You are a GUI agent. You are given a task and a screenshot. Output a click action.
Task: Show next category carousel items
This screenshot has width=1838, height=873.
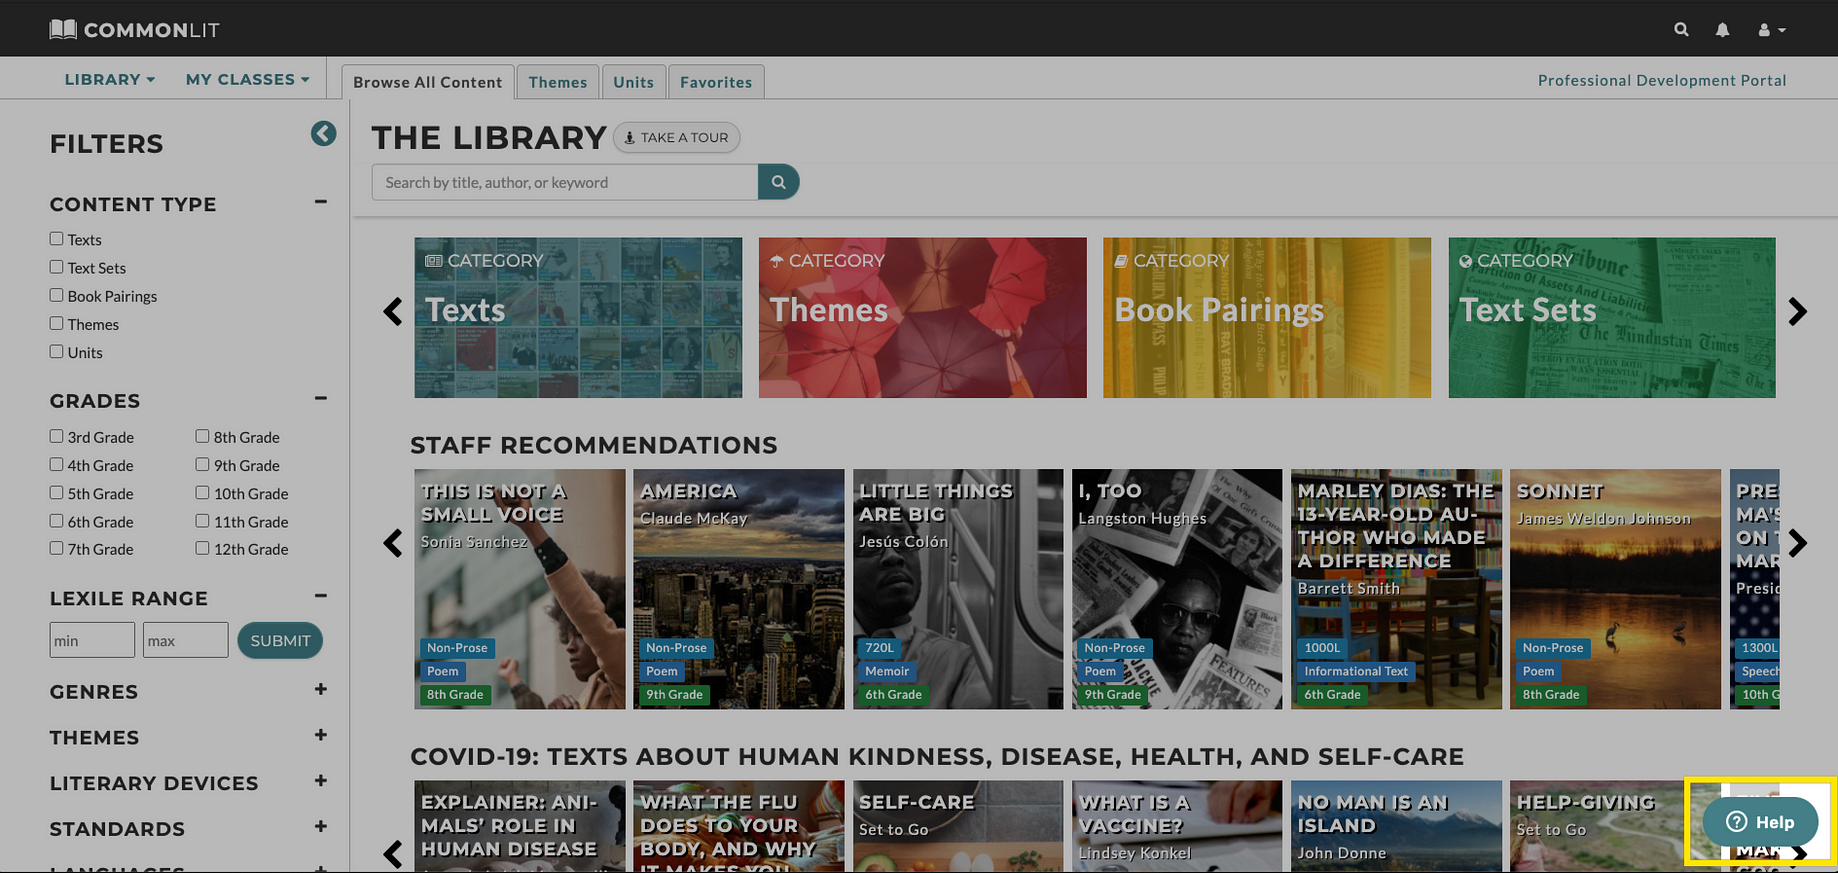coord(1797,311)
